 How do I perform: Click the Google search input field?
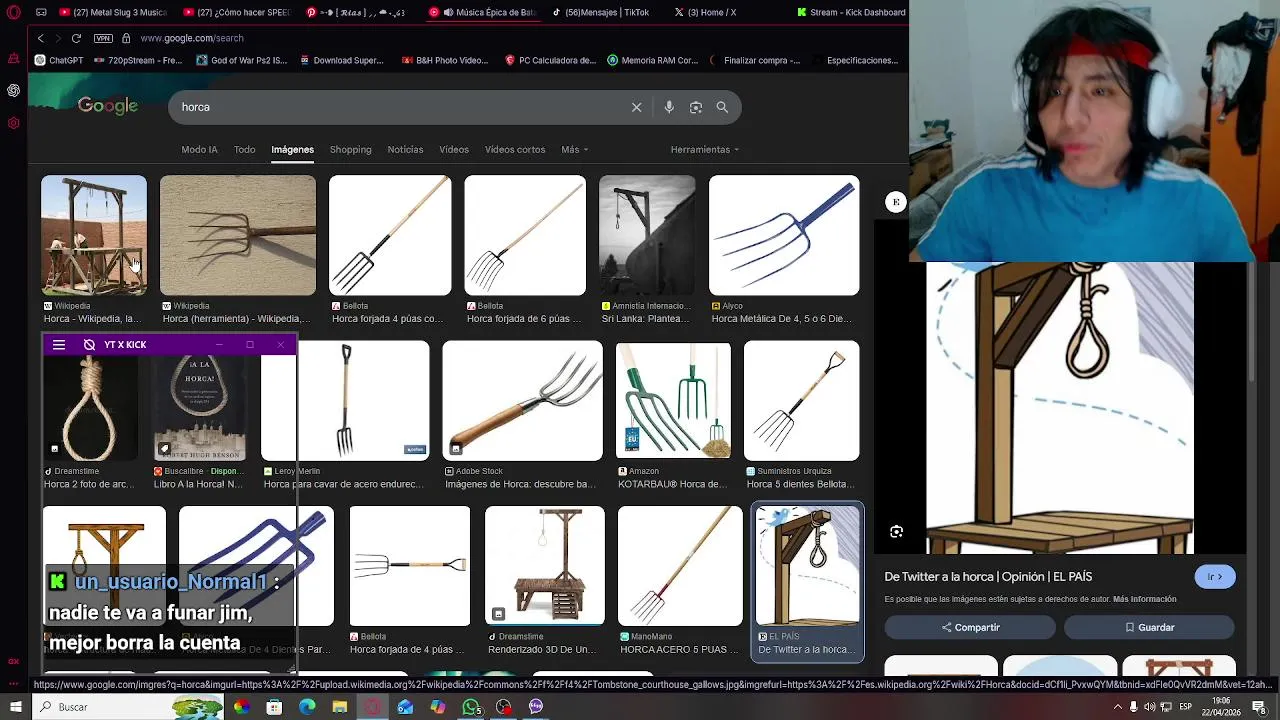[400, 107]
